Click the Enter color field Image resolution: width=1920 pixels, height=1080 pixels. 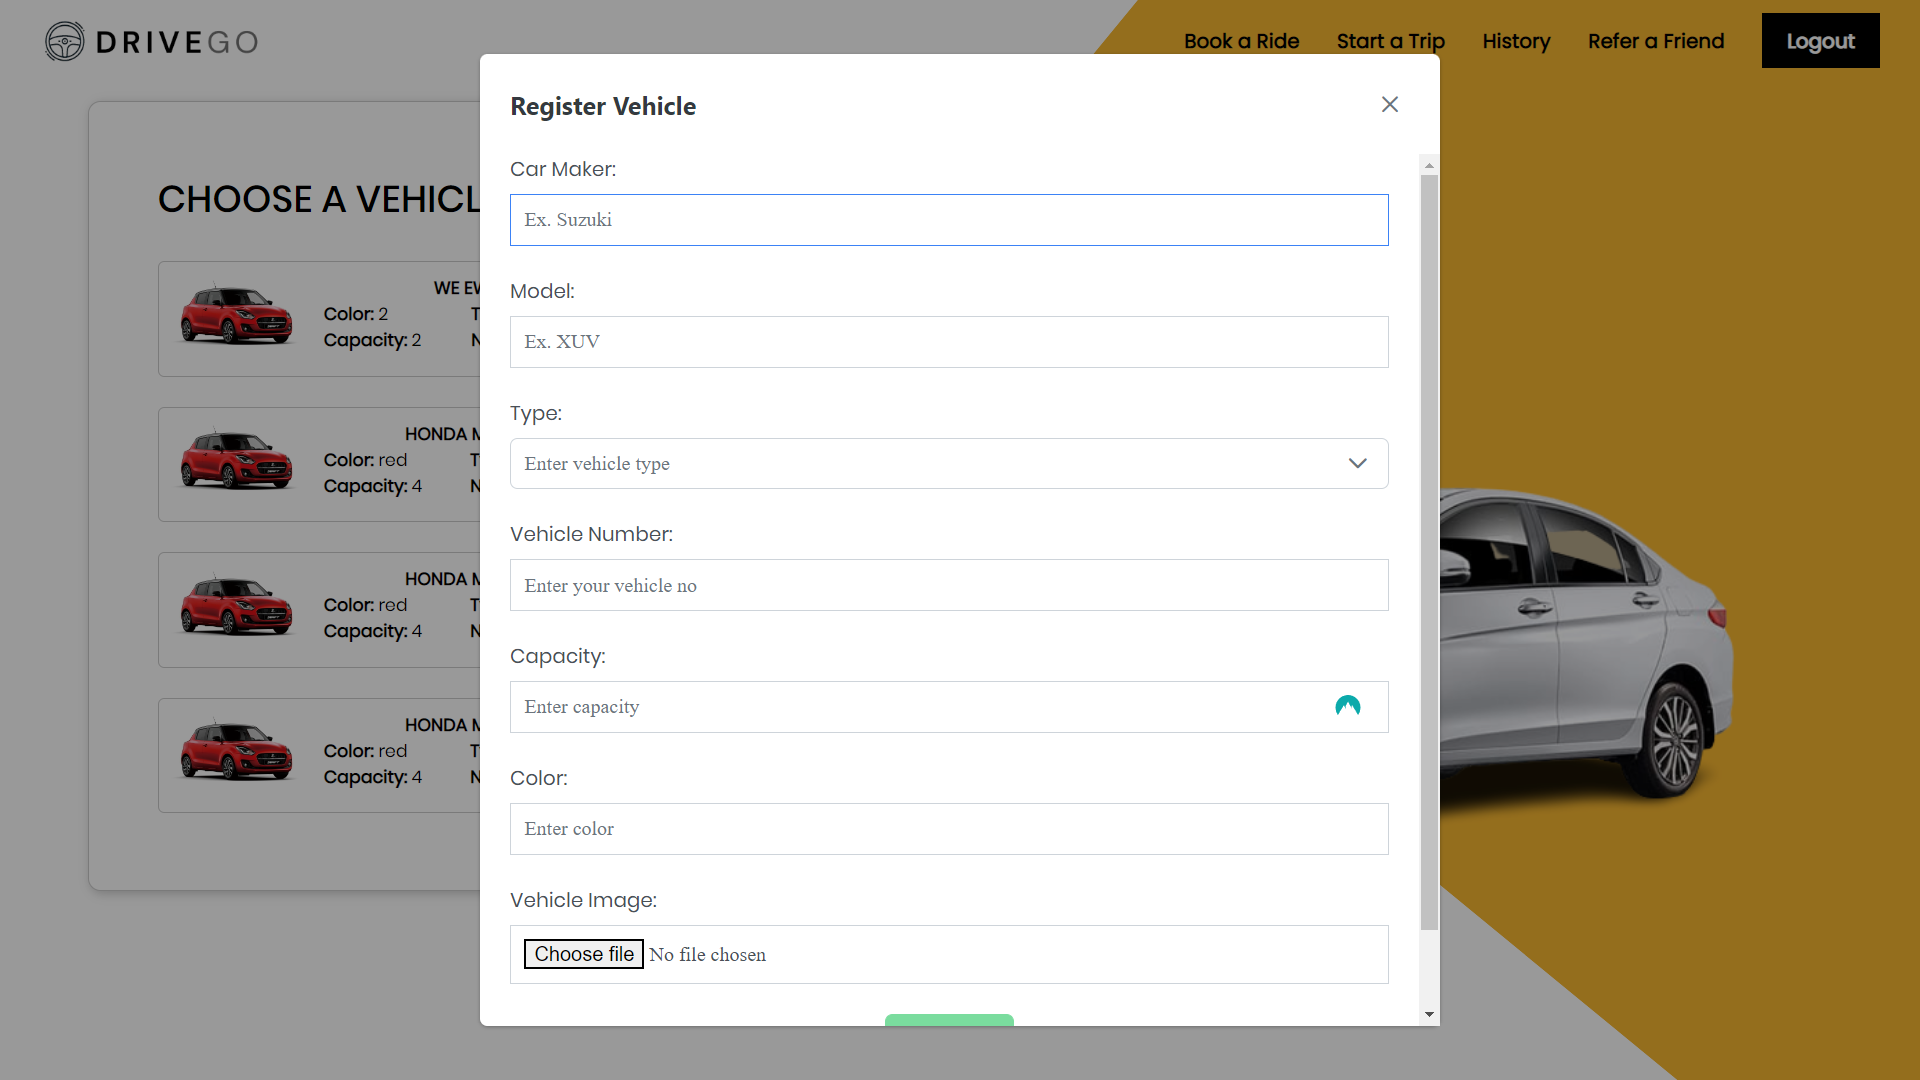[x=948, y=828]
